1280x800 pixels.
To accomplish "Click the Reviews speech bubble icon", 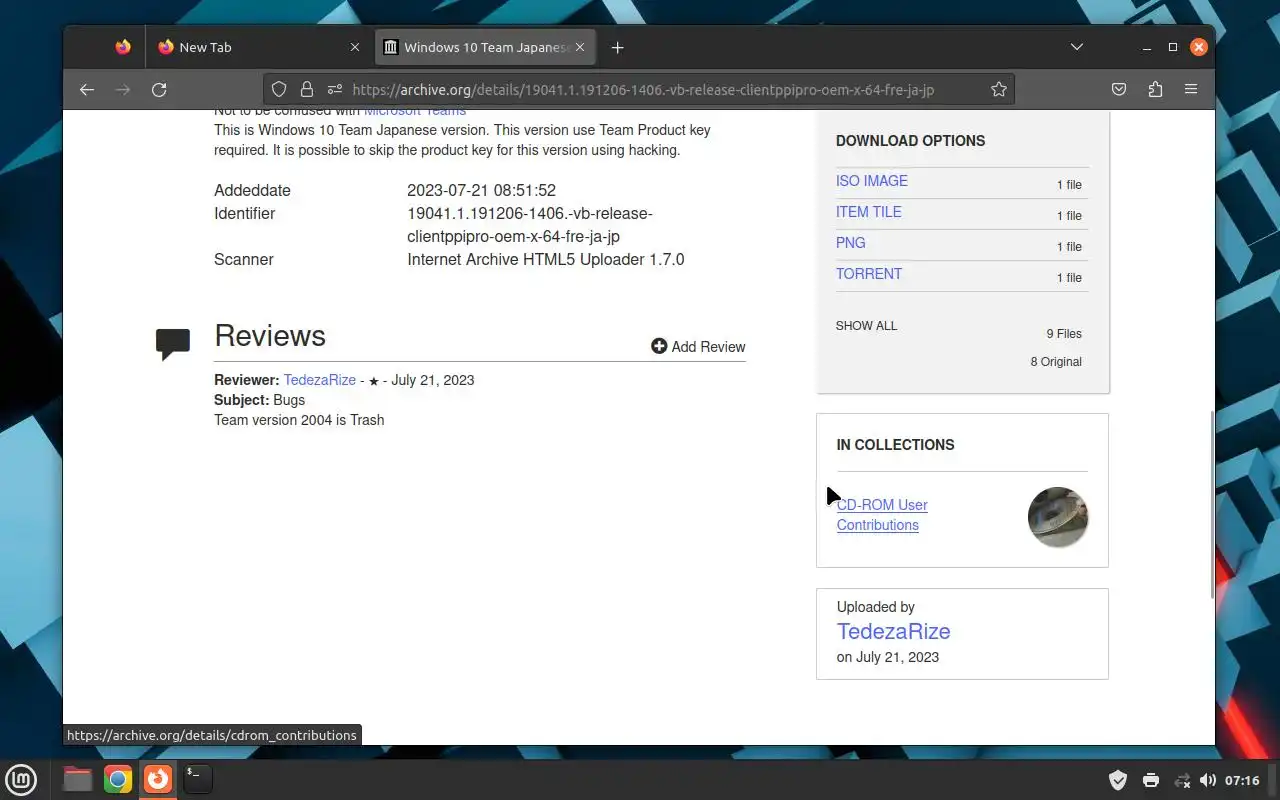I will 173,344.
